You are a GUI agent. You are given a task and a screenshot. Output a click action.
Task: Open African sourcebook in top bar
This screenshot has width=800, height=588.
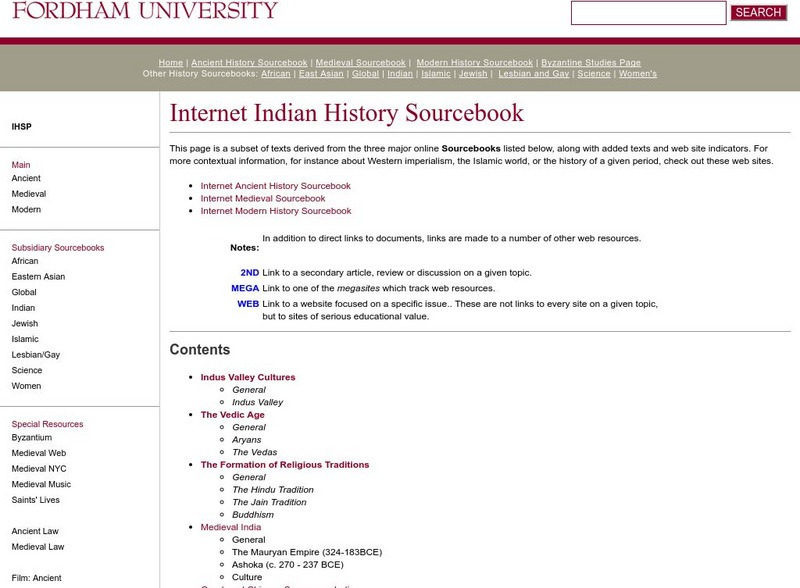pos(276,74)
